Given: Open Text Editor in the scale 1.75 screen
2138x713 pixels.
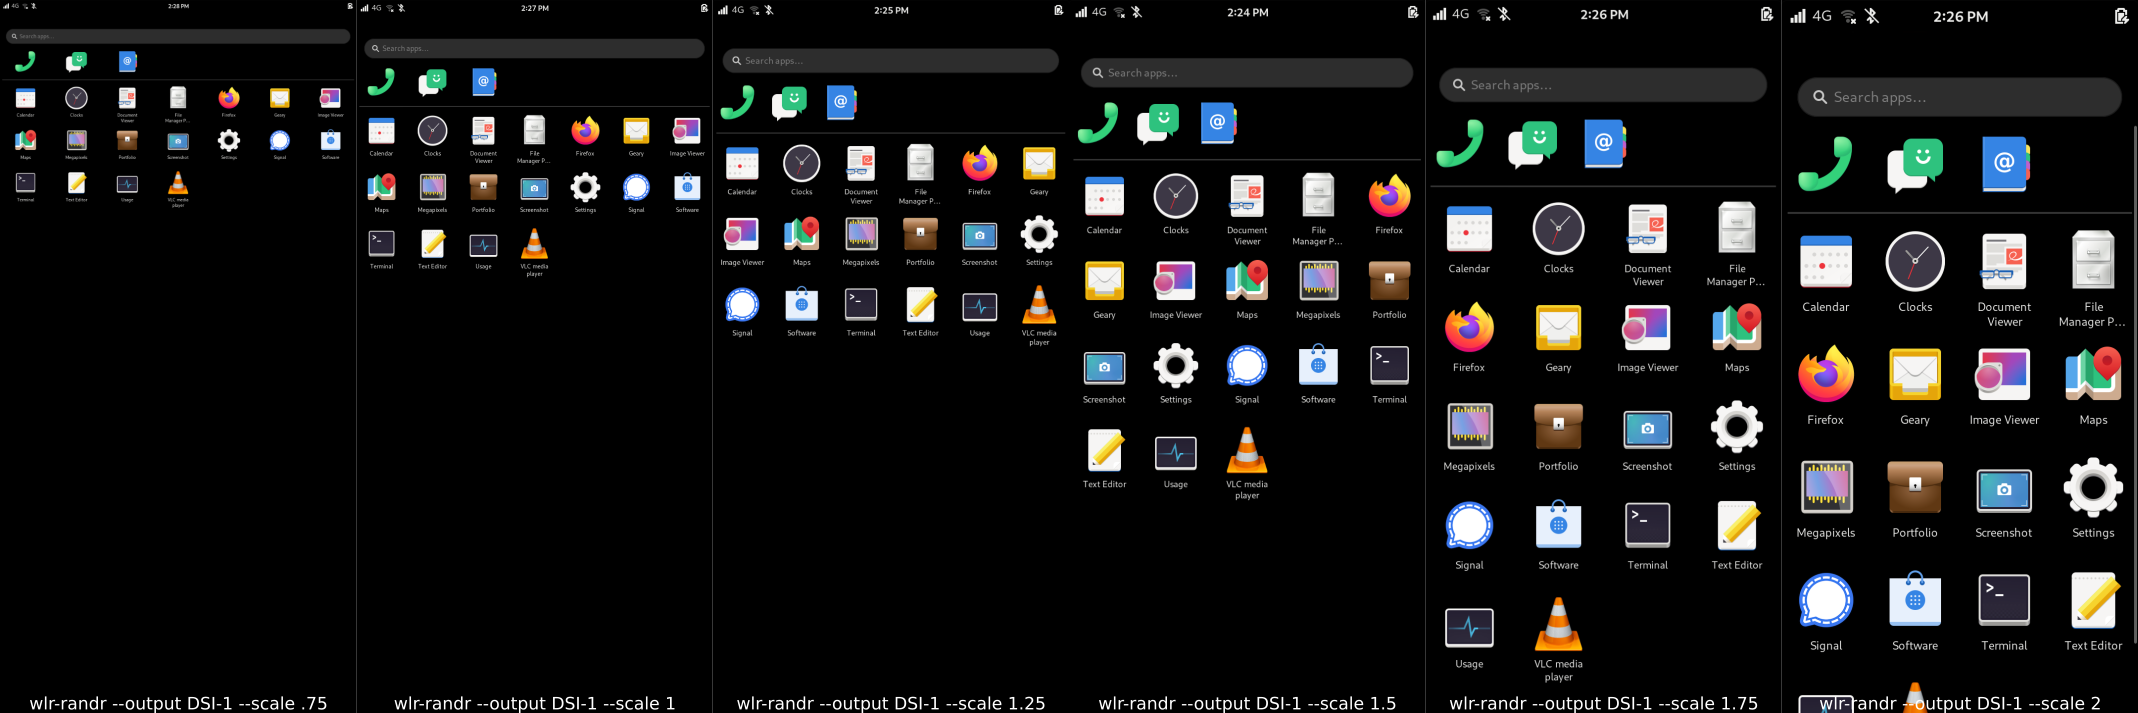Looking at the screenshot, I should (x=1737, y=525).
